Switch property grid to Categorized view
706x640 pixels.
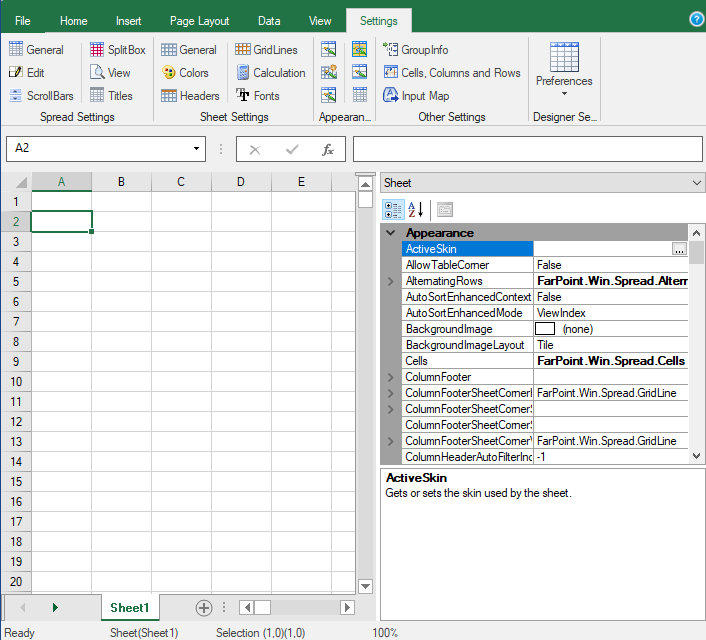[393, 210]
